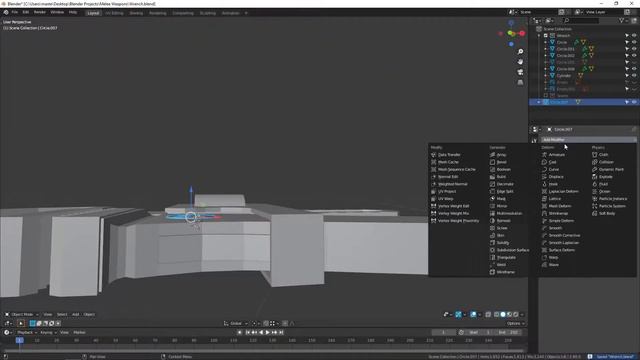Add the Remesh modifier
The height and width of the screenshot is (360, 640).
pyautogui.click(x=500, y=221)
